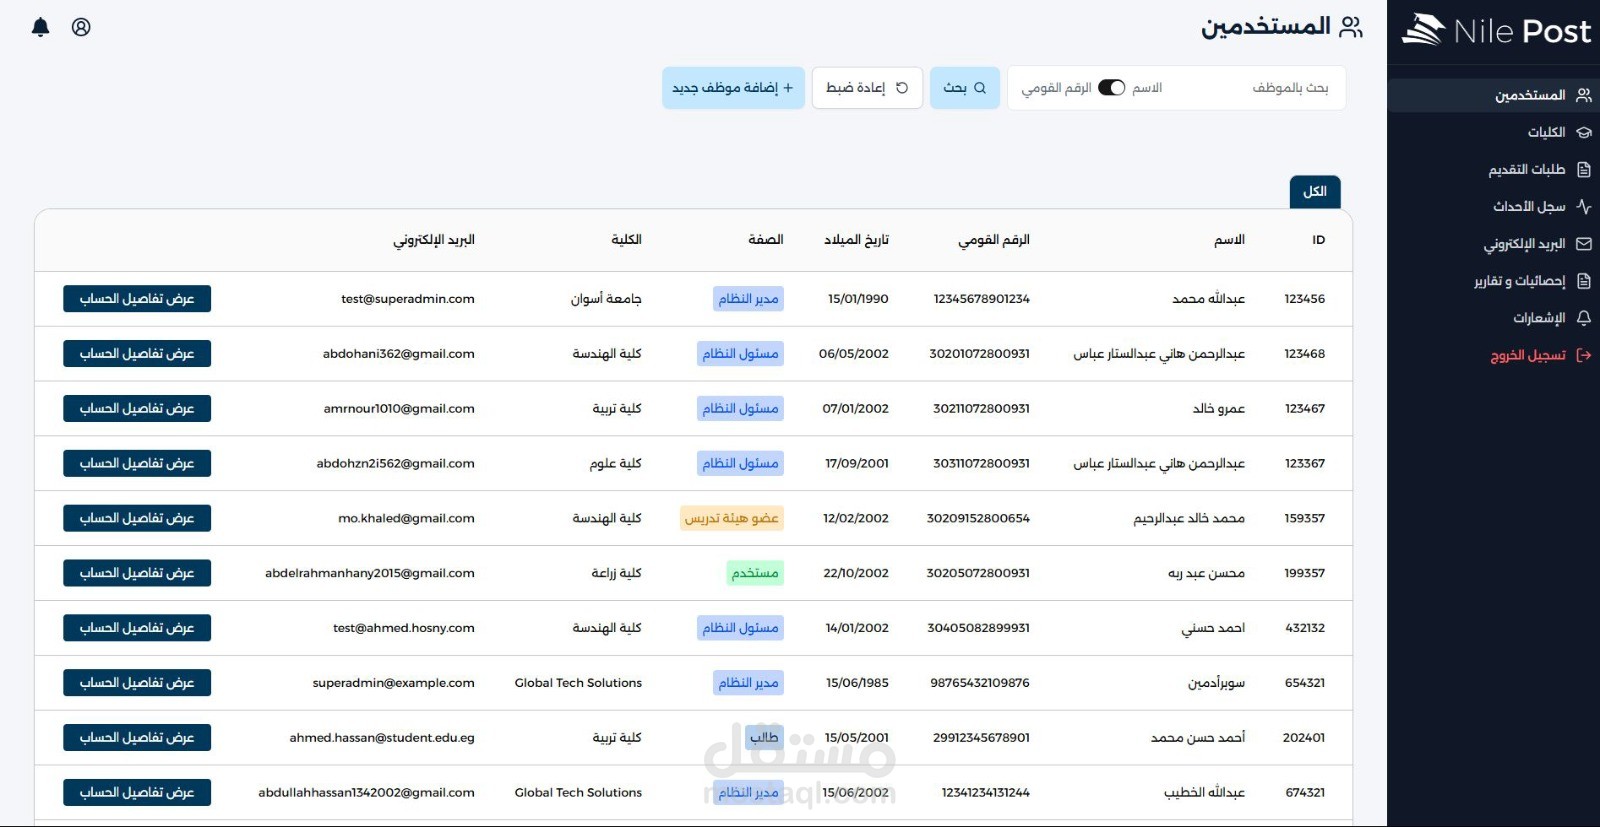Viewport: 1600px width, 827px height.
Task: Click the graduation cap icon beside الكليات
Action: [x=1584, y=132]
